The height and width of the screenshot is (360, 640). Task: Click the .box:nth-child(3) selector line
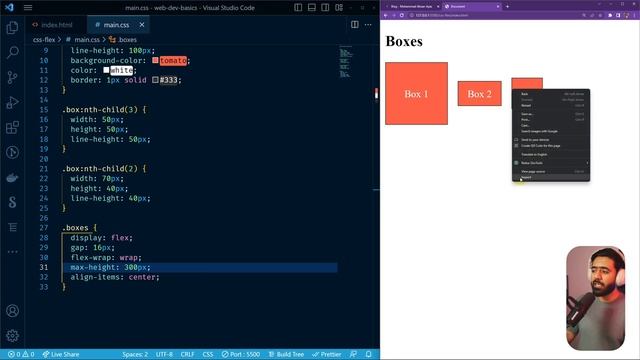click(104, 110)
